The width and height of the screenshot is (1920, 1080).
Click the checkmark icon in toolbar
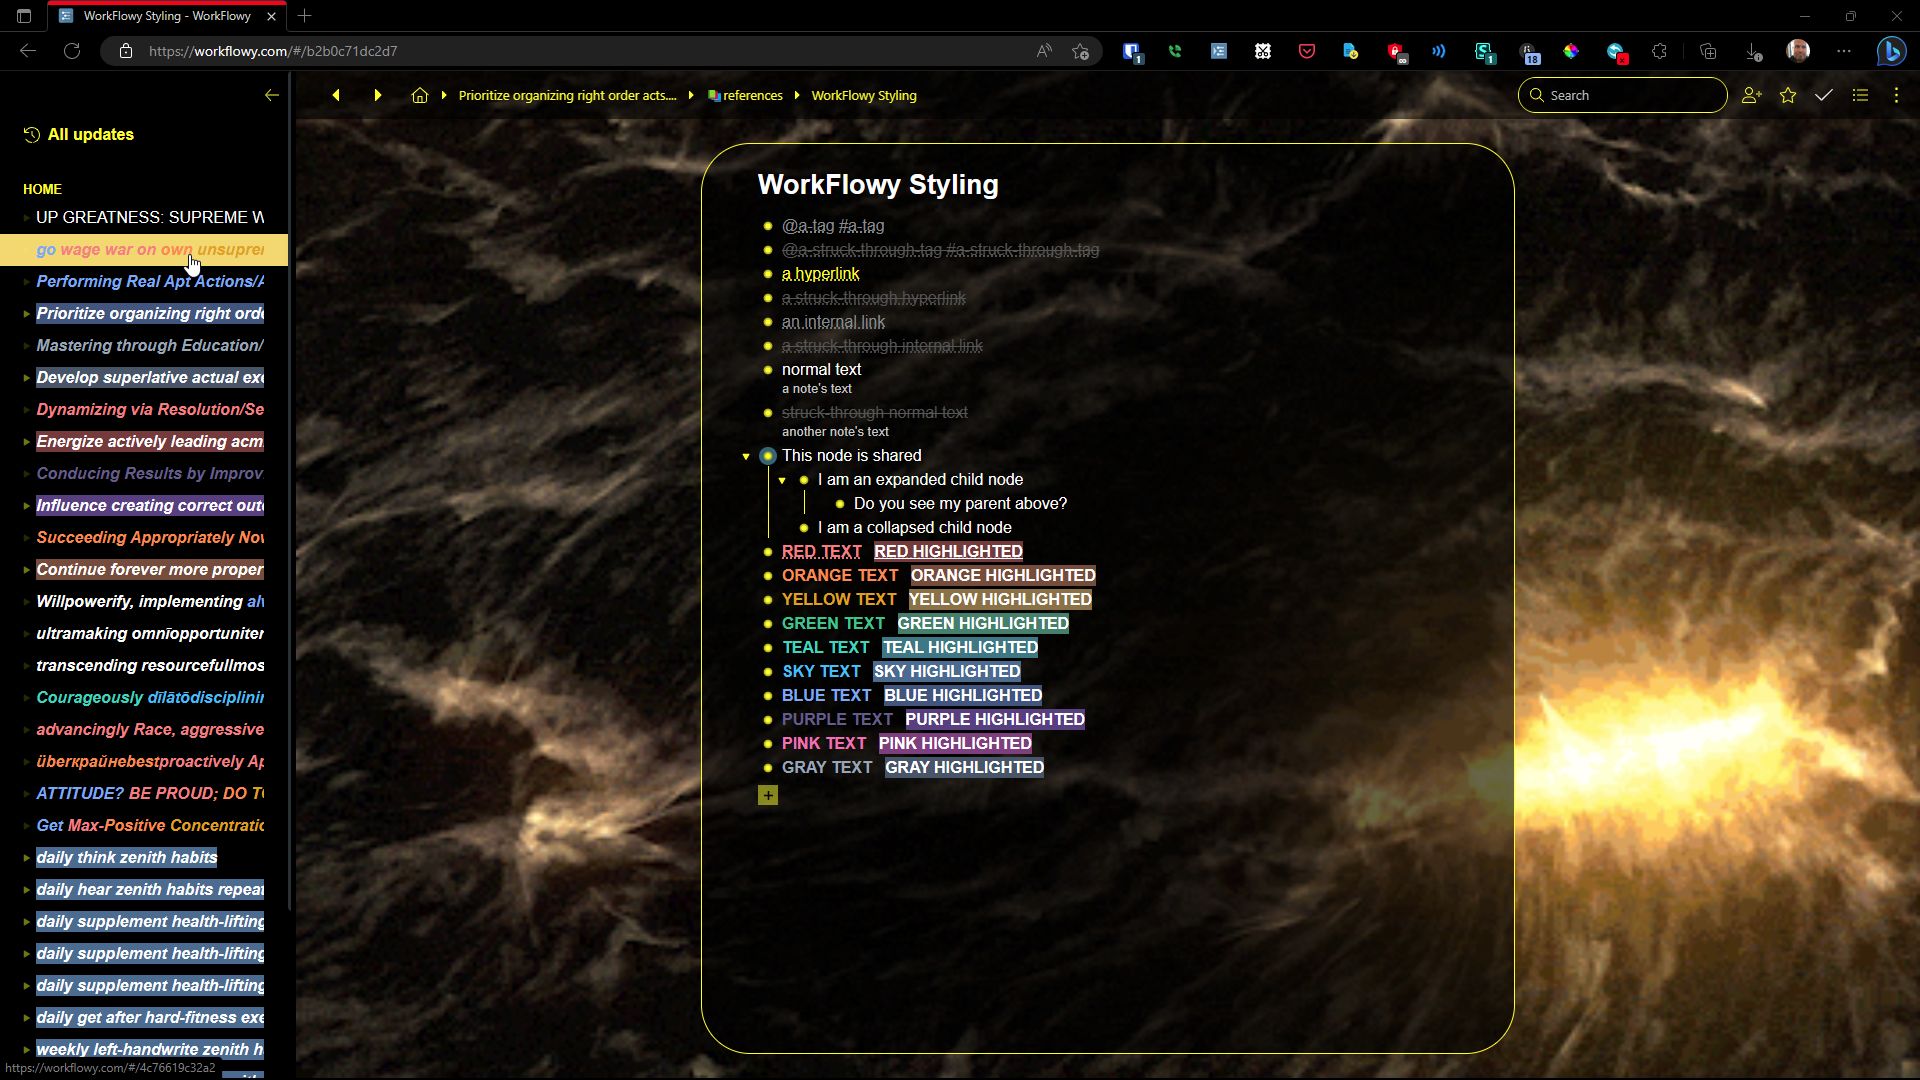pyautogui.click(x=1825, y=95)
